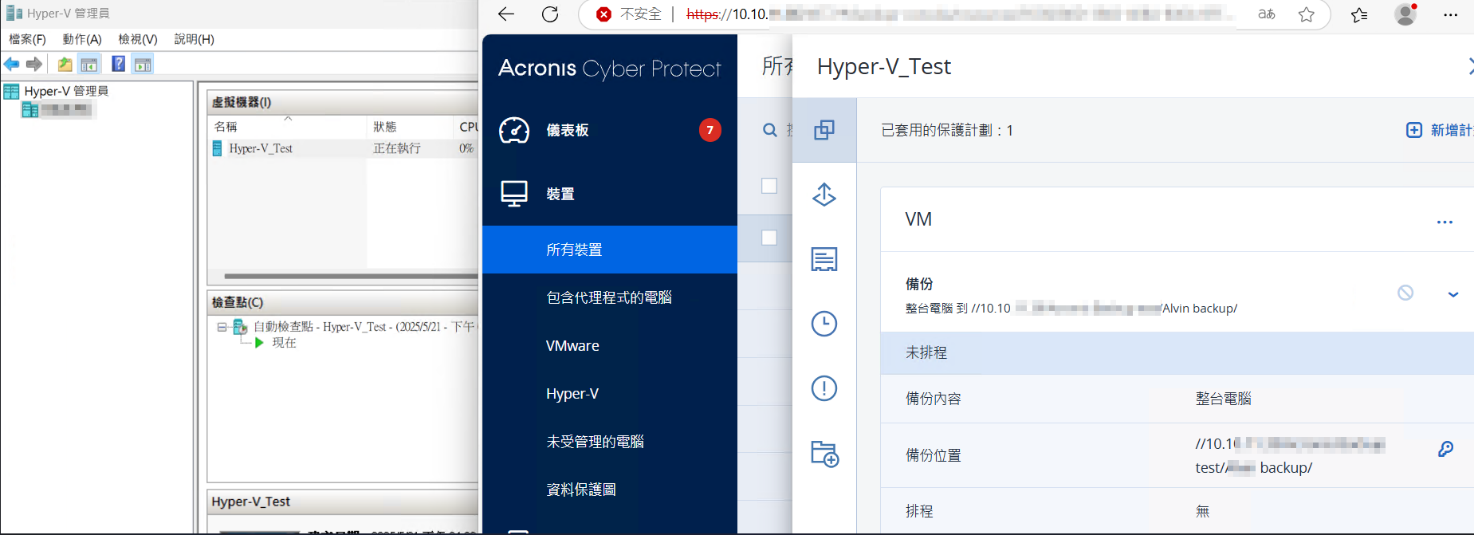Click 未排程 schedule status row
The height and width of the screenshot is (535, 1474).
1177,353
